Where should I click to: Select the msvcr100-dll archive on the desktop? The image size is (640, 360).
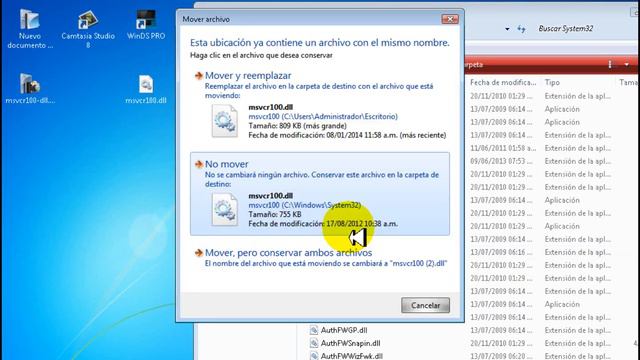pyautogui.click(x=30, y=88)
